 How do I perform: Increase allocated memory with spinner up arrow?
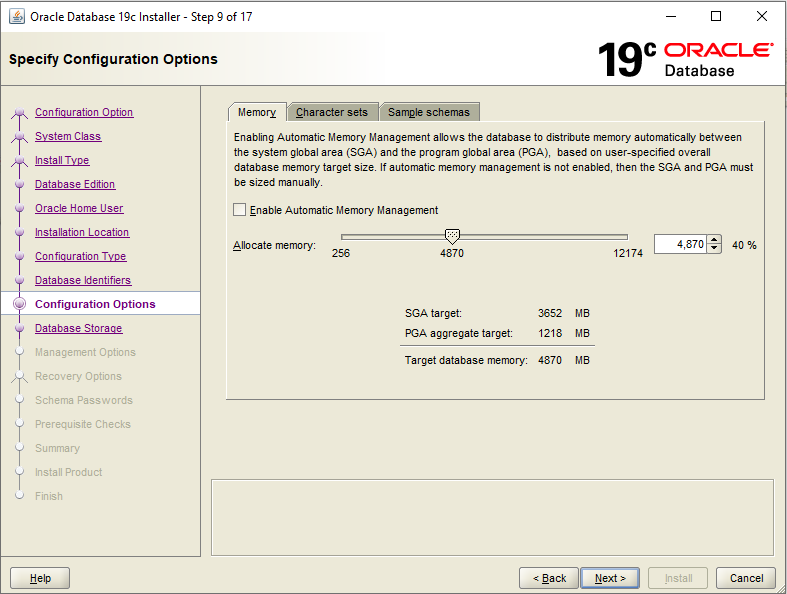[714, 240]
